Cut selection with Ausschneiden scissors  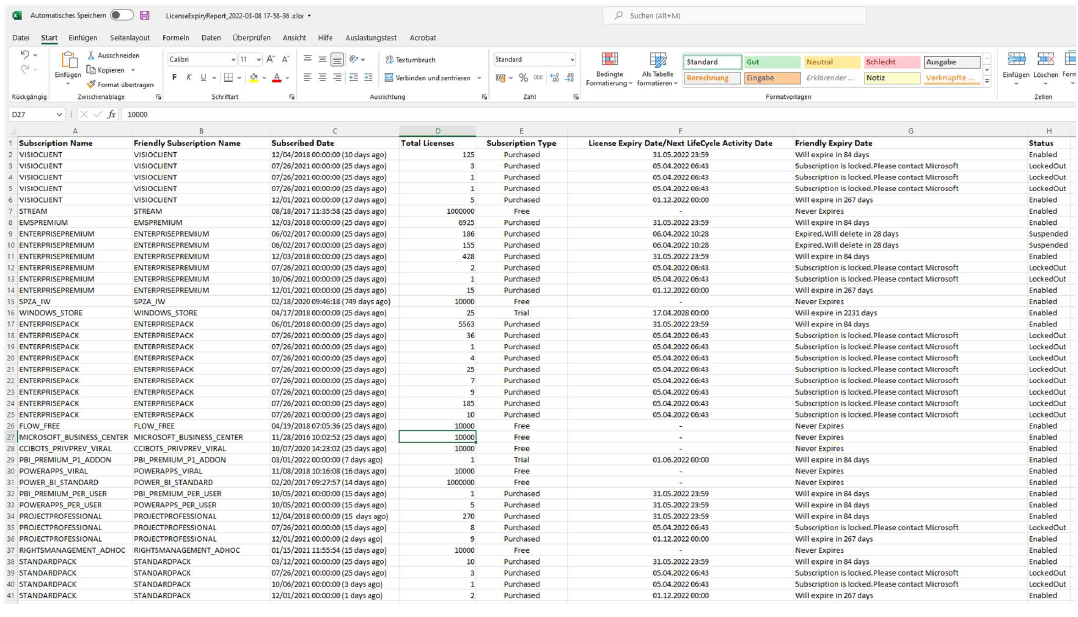(x=91, y=55)
